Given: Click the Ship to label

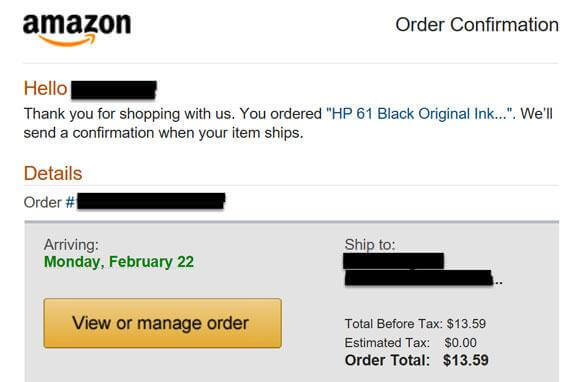Looking at the screenshot, I should 370,244.
